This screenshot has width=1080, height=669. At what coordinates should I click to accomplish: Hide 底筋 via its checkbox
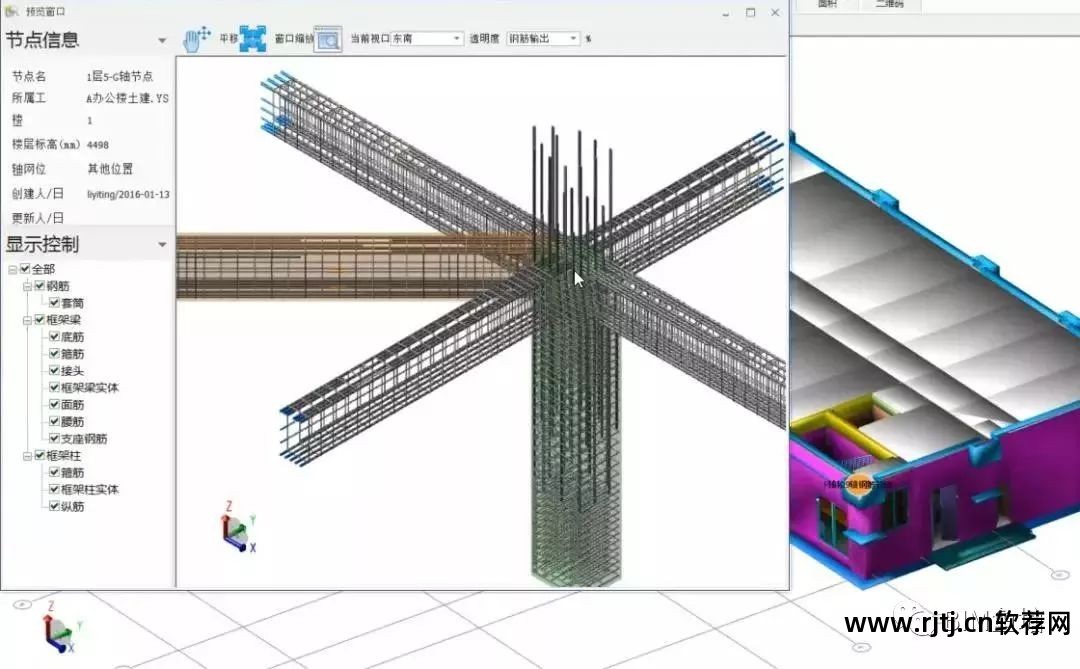54,336
